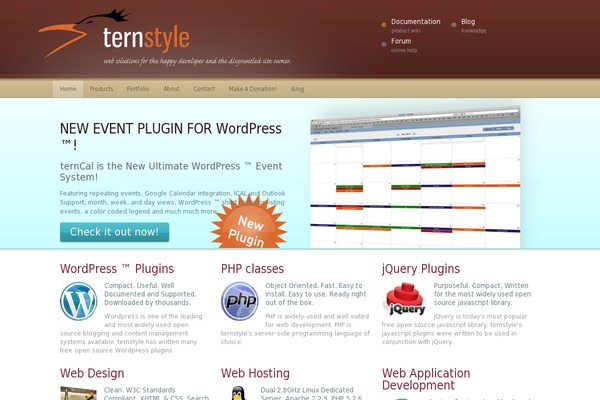This screenshot has height=400, width=600.
Task: Click the bullet dot beside Documentation
Action: (x=384, y=25)
